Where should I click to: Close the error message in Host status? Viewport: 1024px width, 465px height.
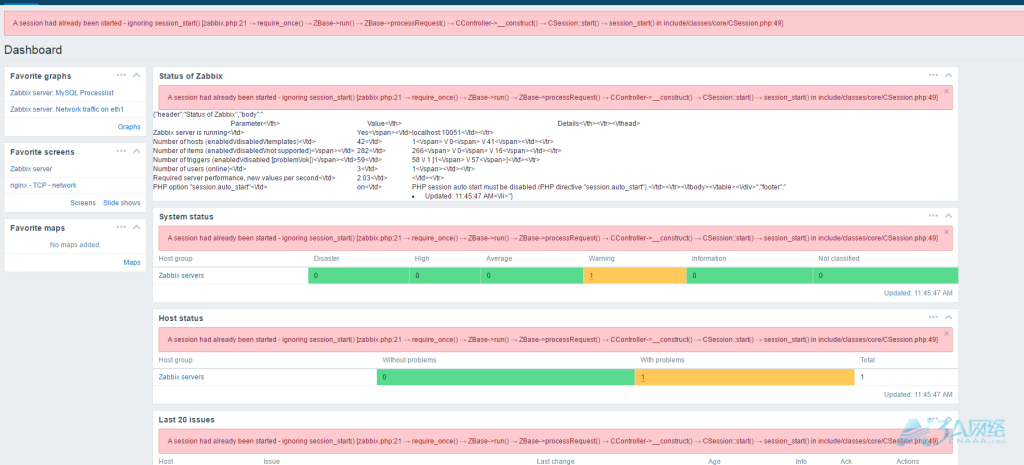[x=946, y=333]
